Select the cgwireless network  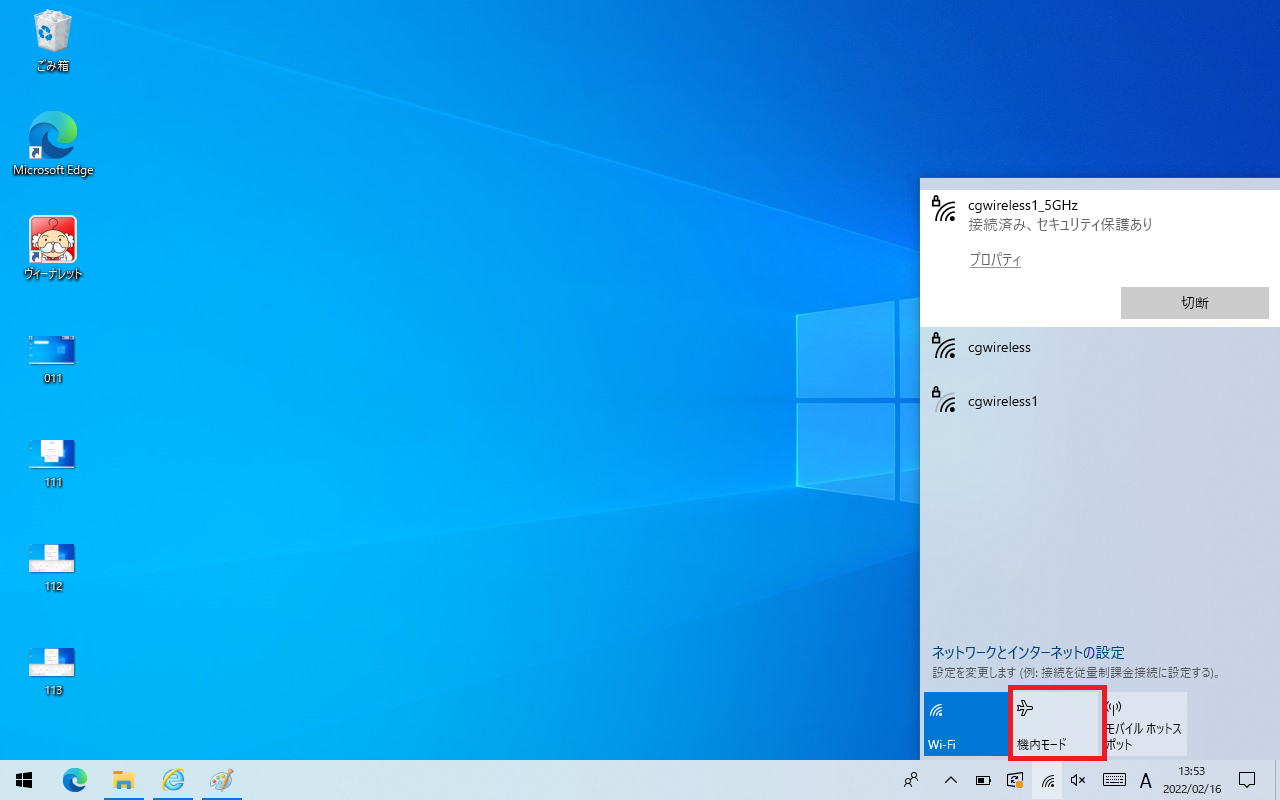tap(1100, 349)
